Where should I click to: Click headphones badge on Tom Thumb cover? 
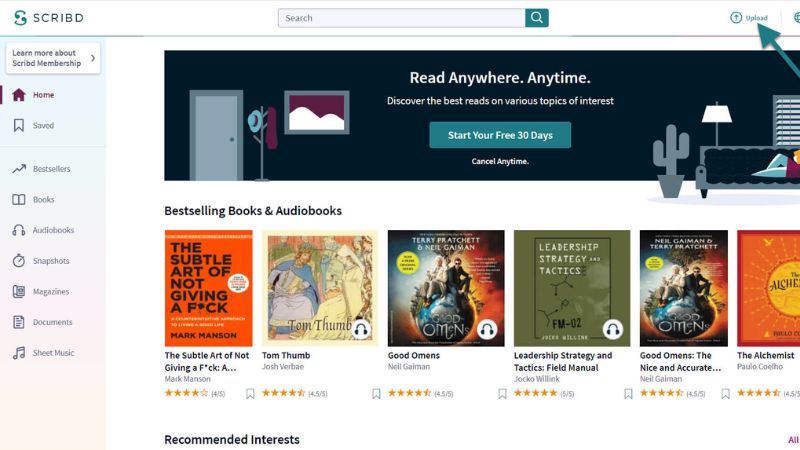[361, 330]
